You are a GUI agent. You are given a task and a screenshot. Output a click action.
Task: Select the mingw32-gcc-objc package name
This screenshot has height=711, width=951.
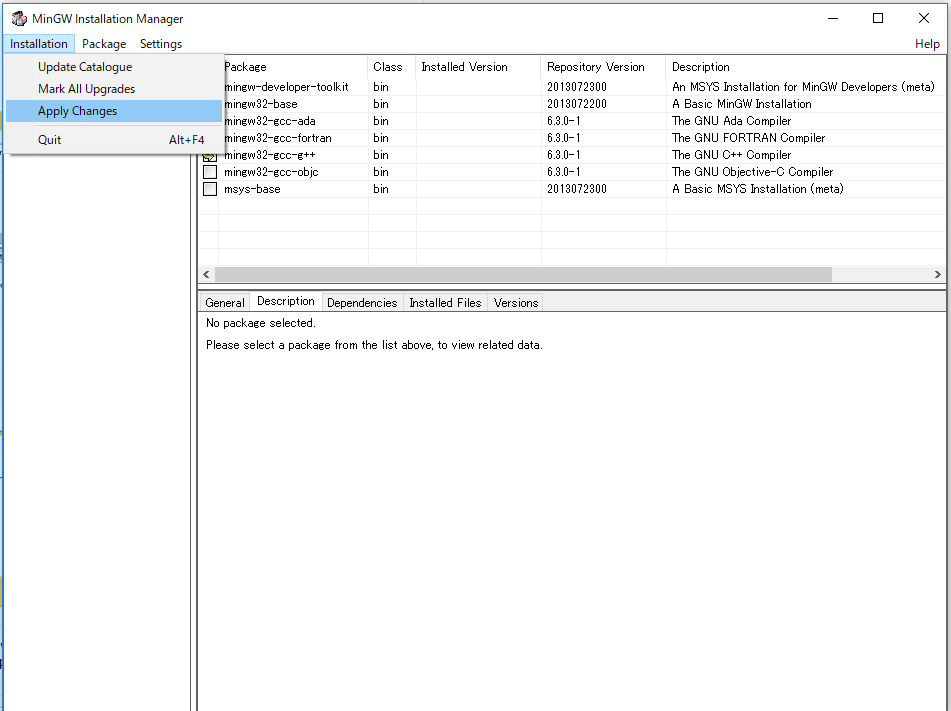271,172
